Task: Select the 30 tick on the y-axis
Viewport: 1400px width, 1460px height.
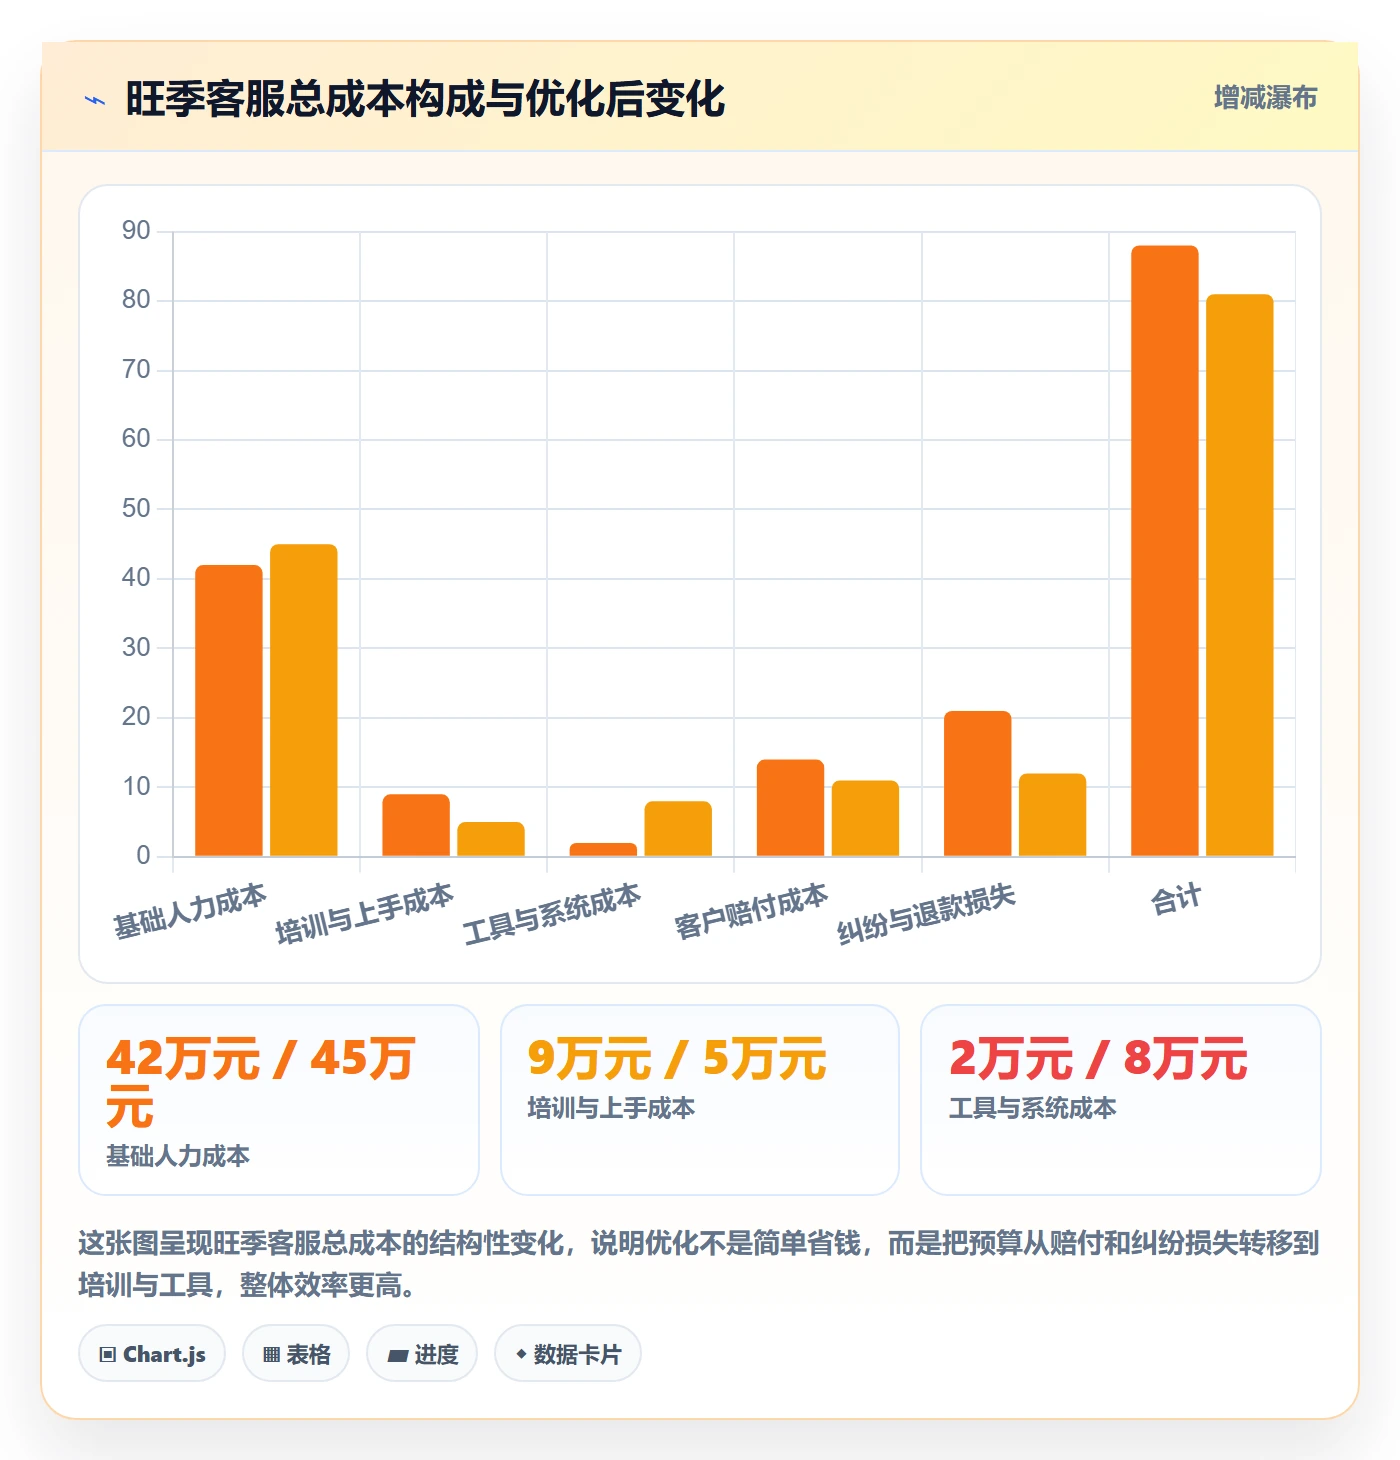Action: [136, 648]
